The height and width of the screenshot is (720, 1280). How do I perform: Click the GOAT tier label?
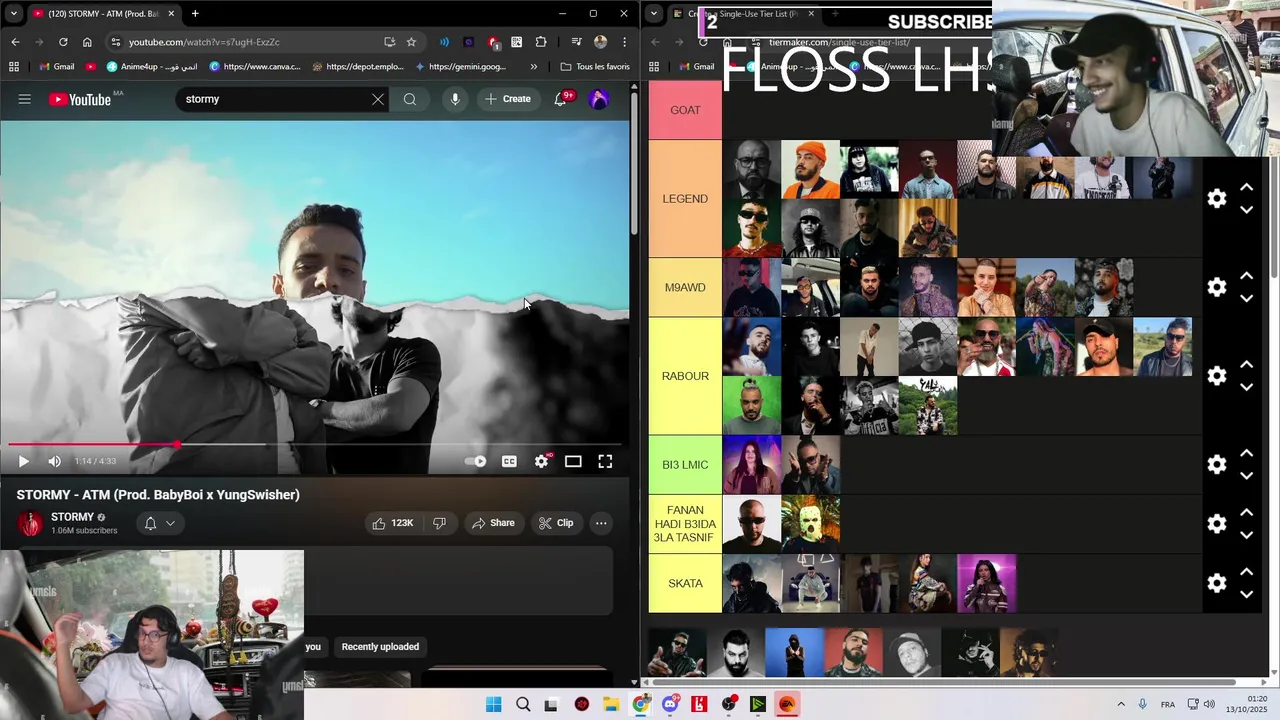(685, 110)
